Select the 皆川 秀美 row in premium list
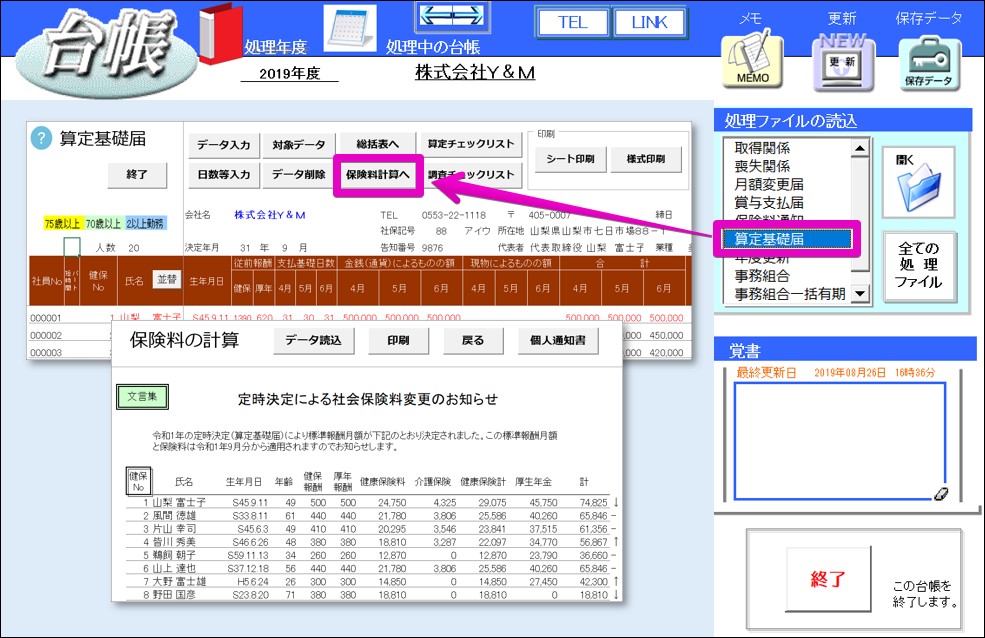The width and height of the screenshot is (985, 638). point(373,542)
